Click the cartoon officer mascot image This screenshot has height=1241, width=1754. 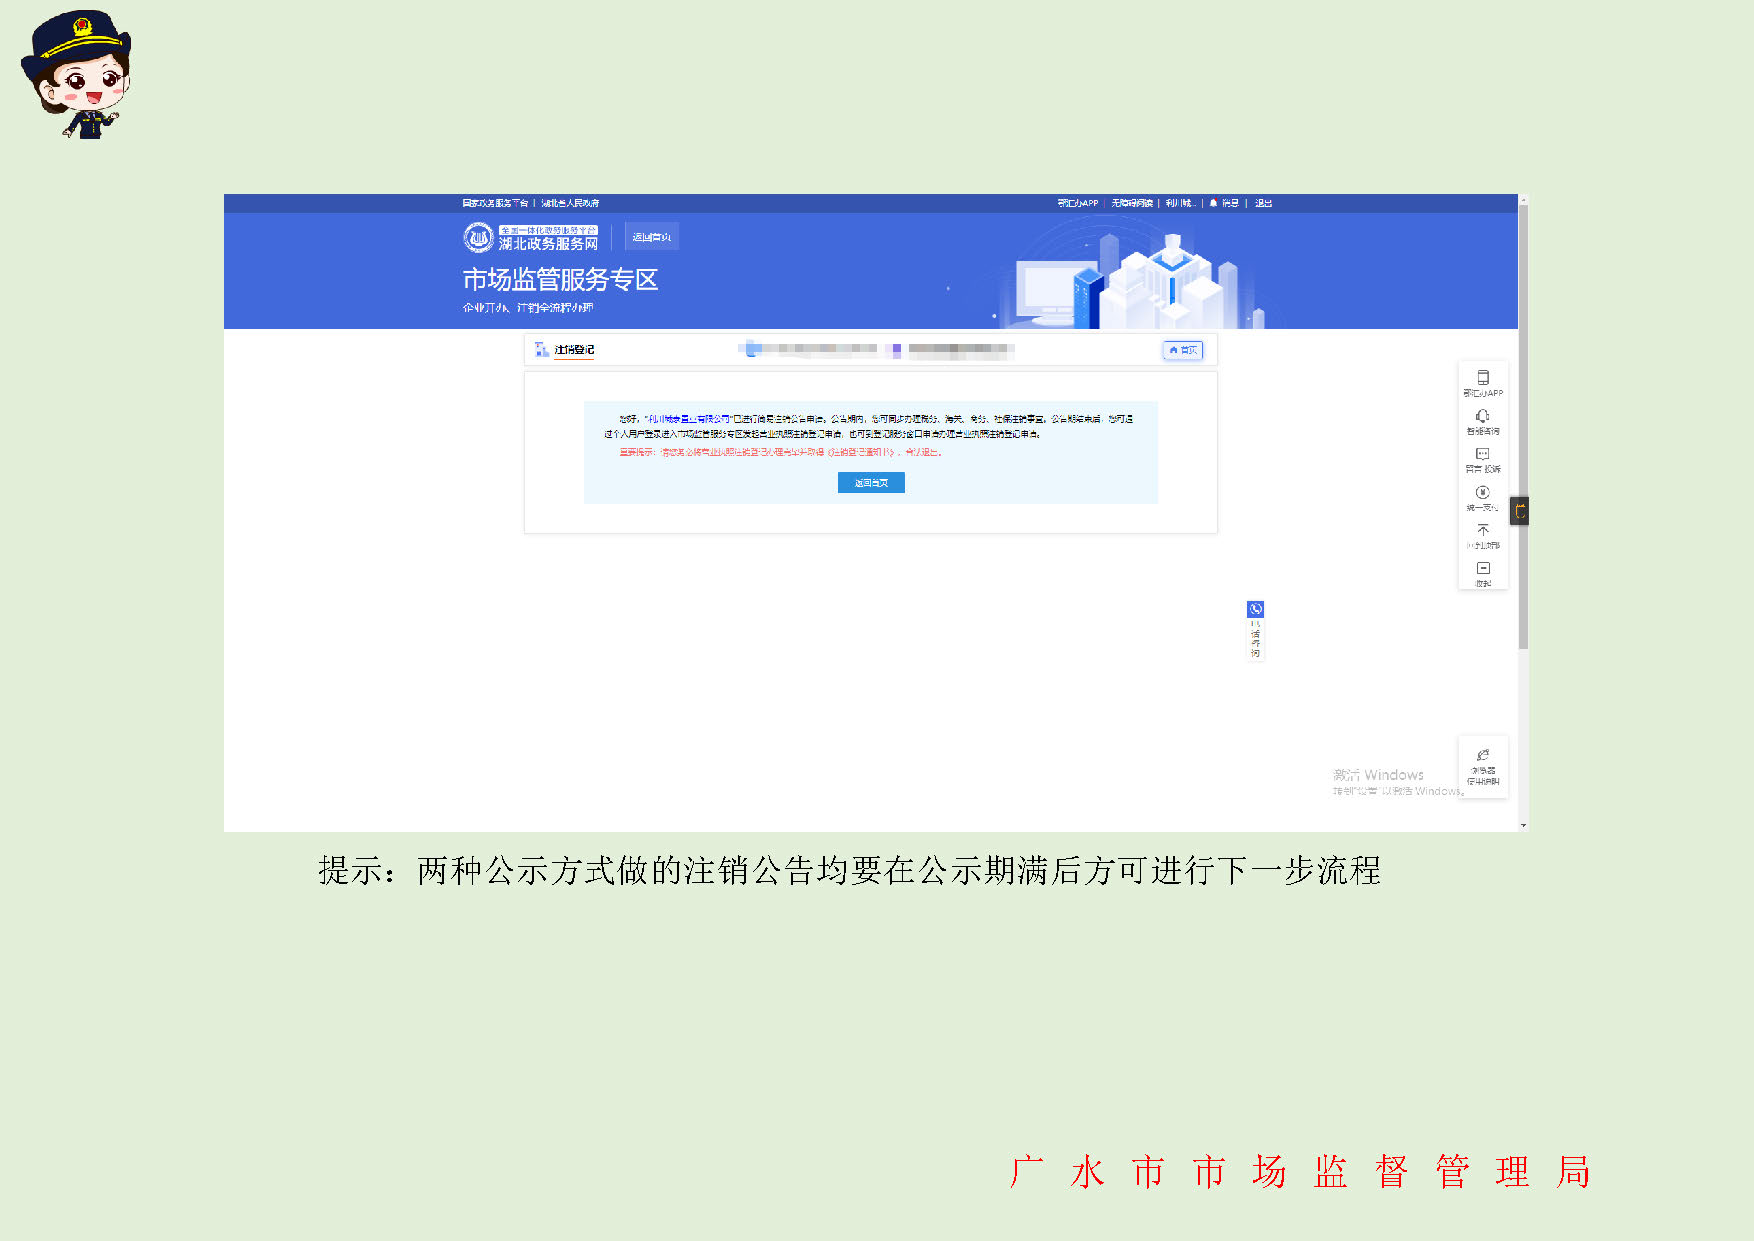(76, 75)
